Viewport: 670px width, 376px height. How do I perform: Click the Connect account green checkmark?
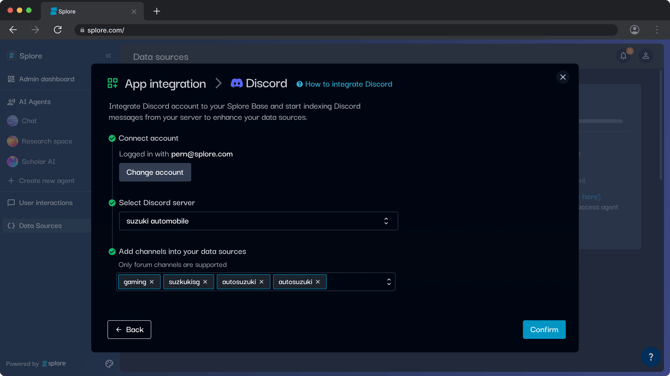click(x=112, y=138)
